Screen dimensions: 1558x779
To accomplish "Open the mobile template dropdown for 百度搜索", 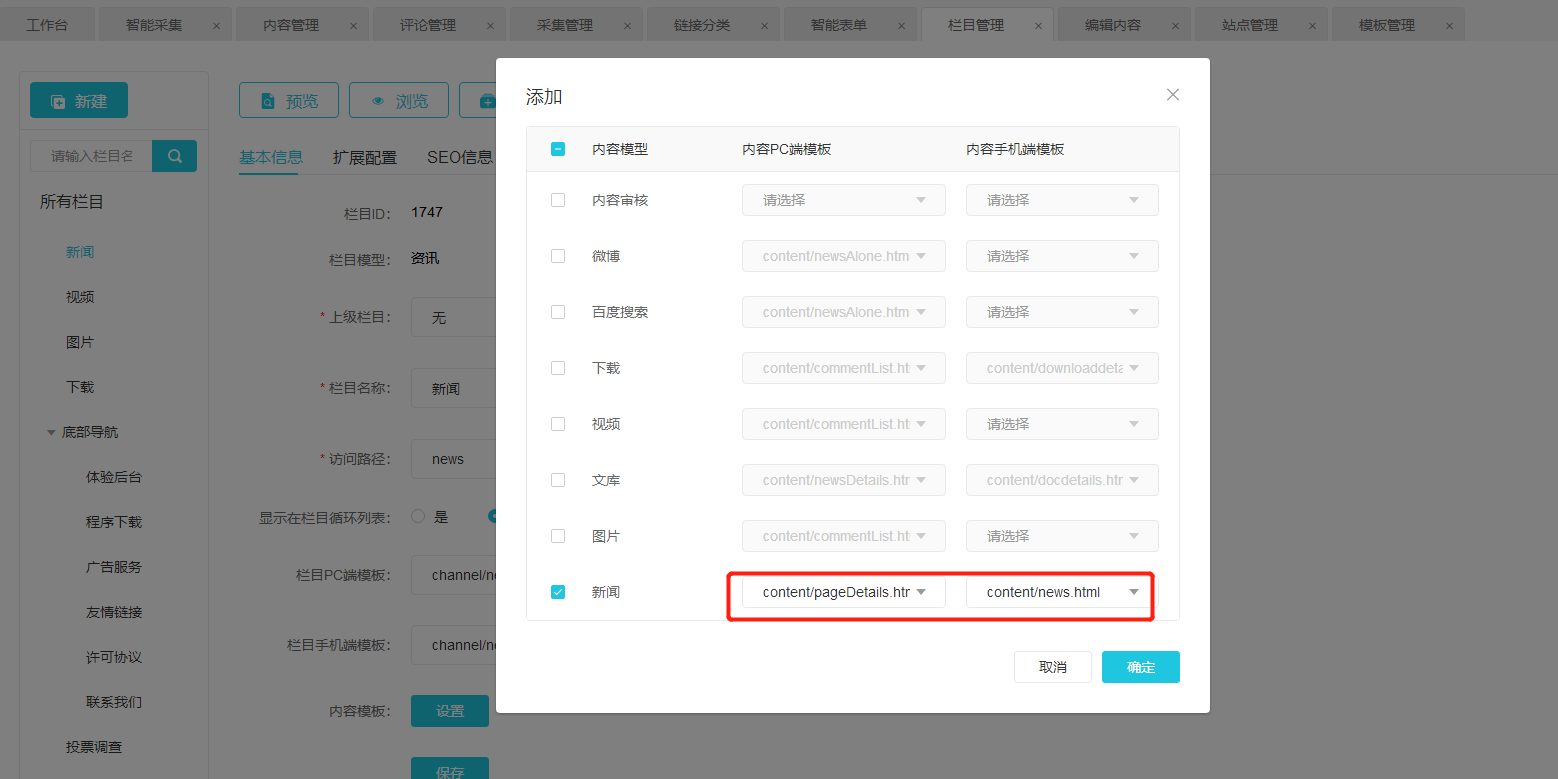I will (x=1062, y=312).
